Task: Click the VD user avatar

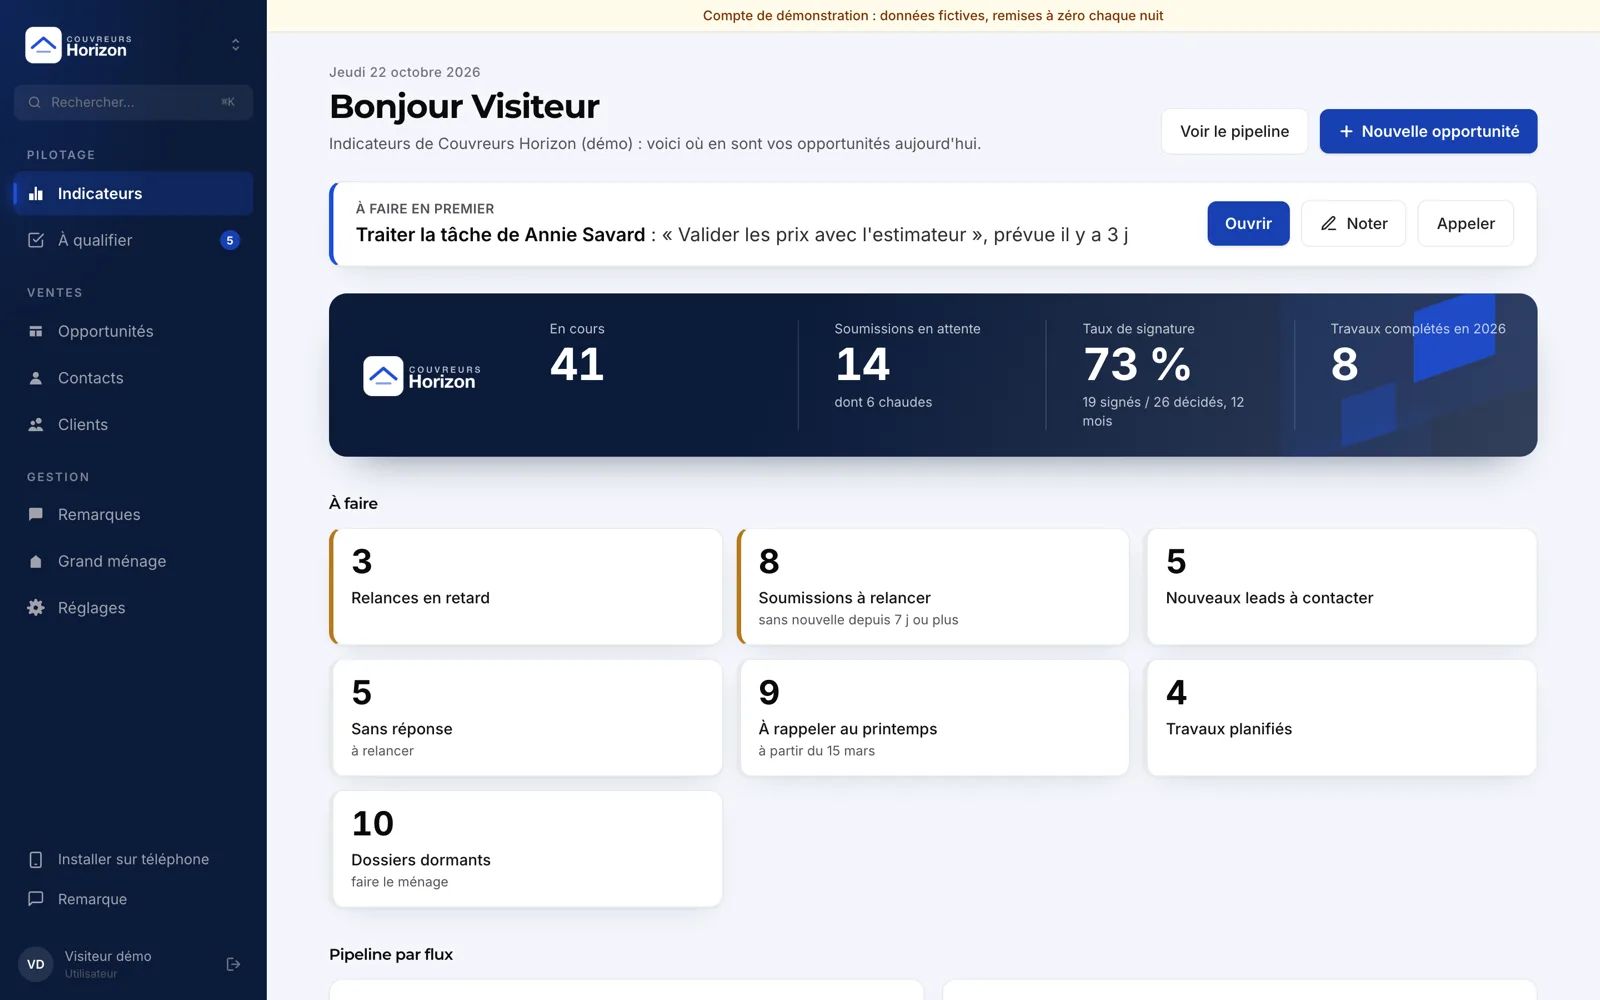Action: (36, 964)
